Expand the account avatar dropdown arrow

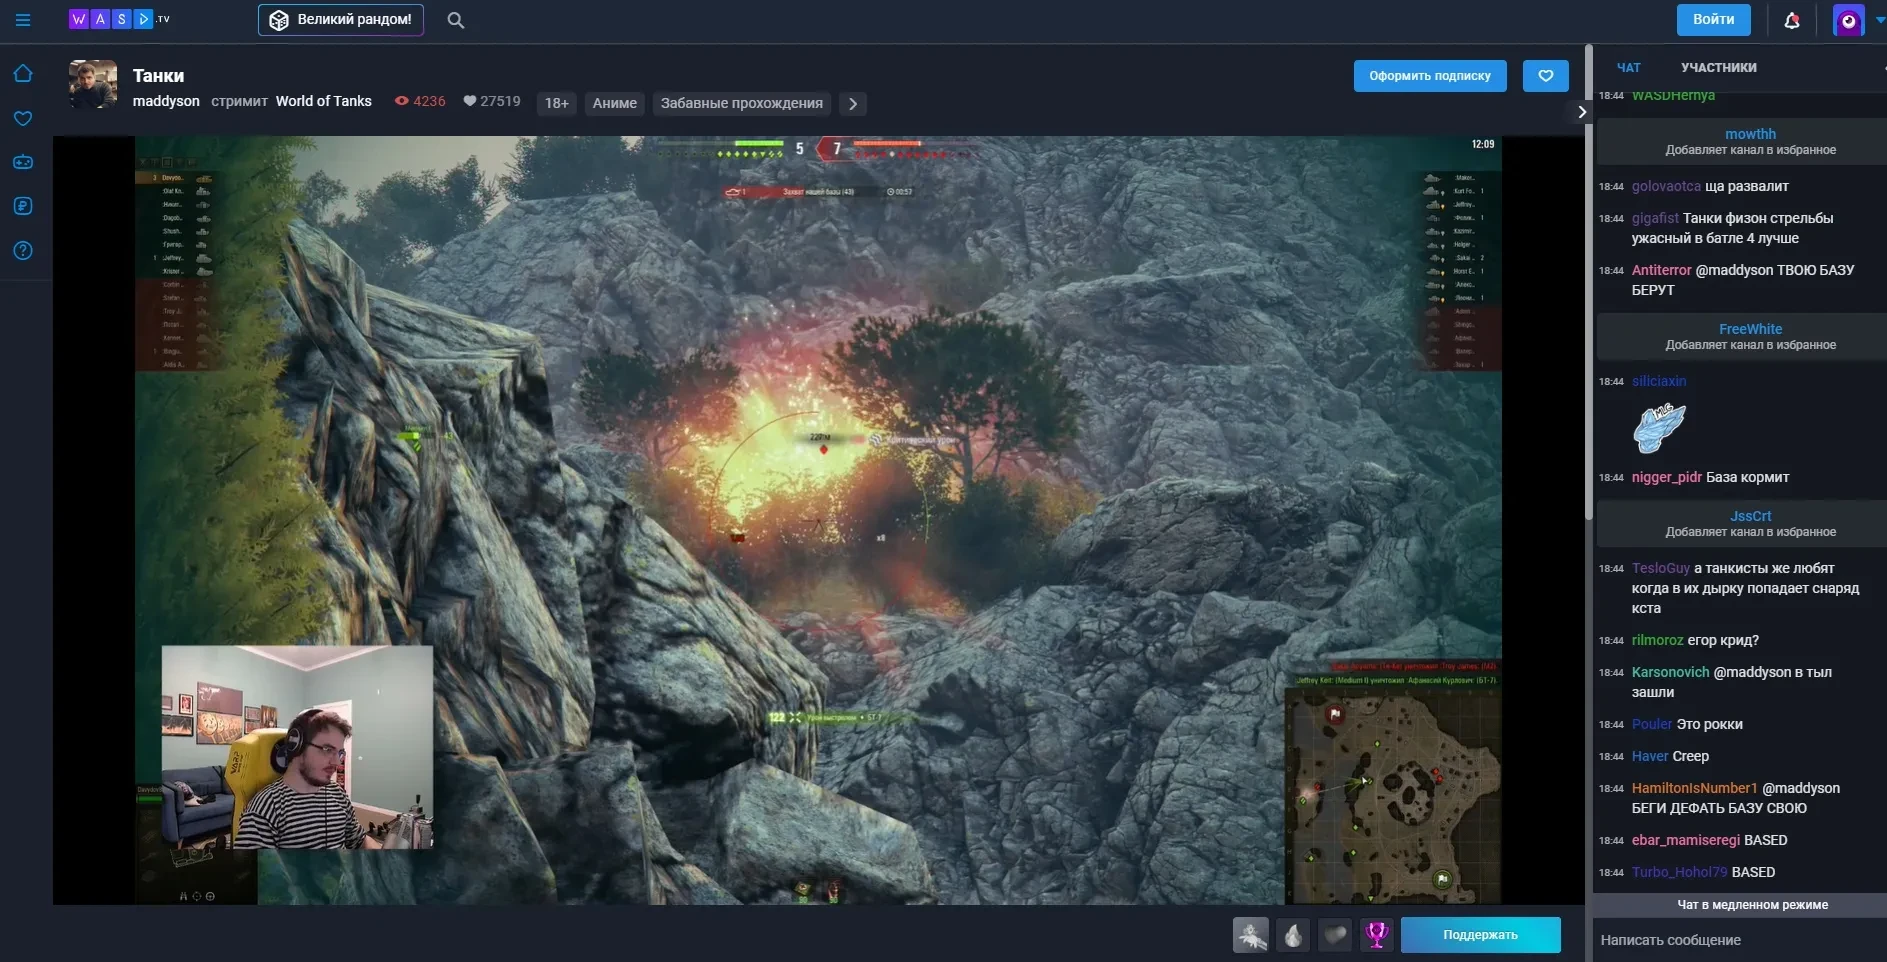[1879, 20]
